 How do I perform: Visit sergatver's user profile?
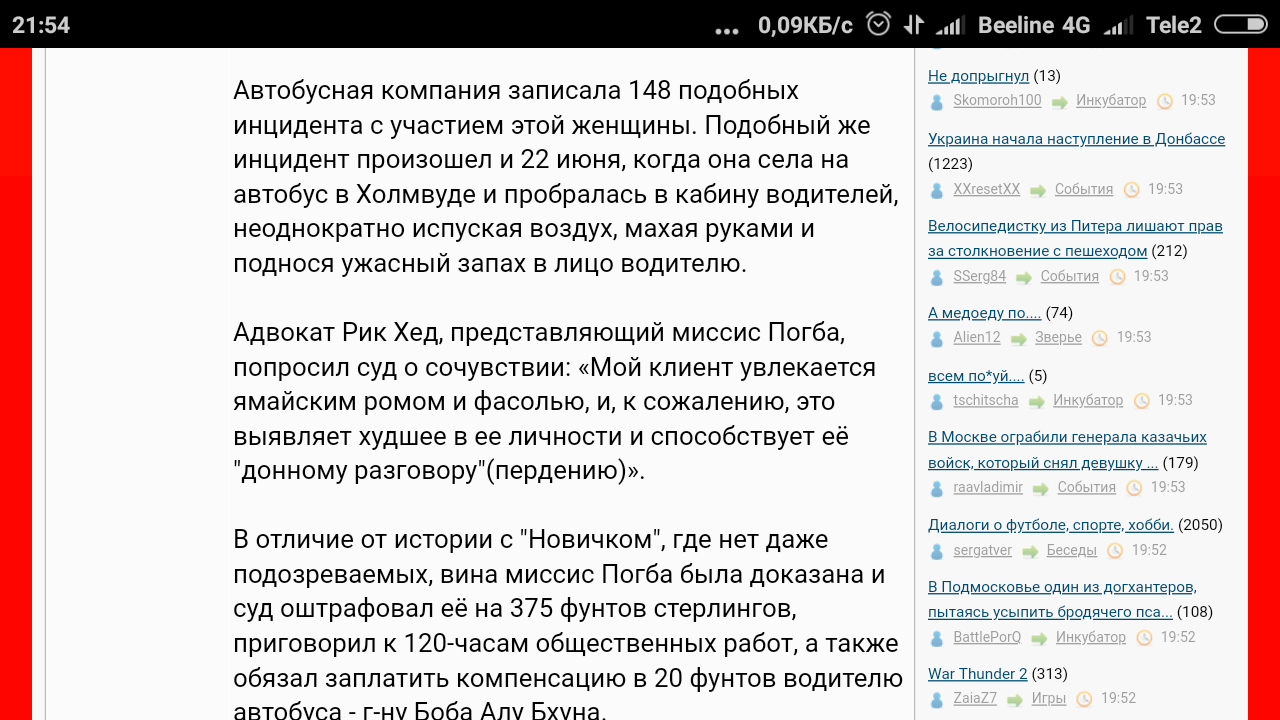983,550
